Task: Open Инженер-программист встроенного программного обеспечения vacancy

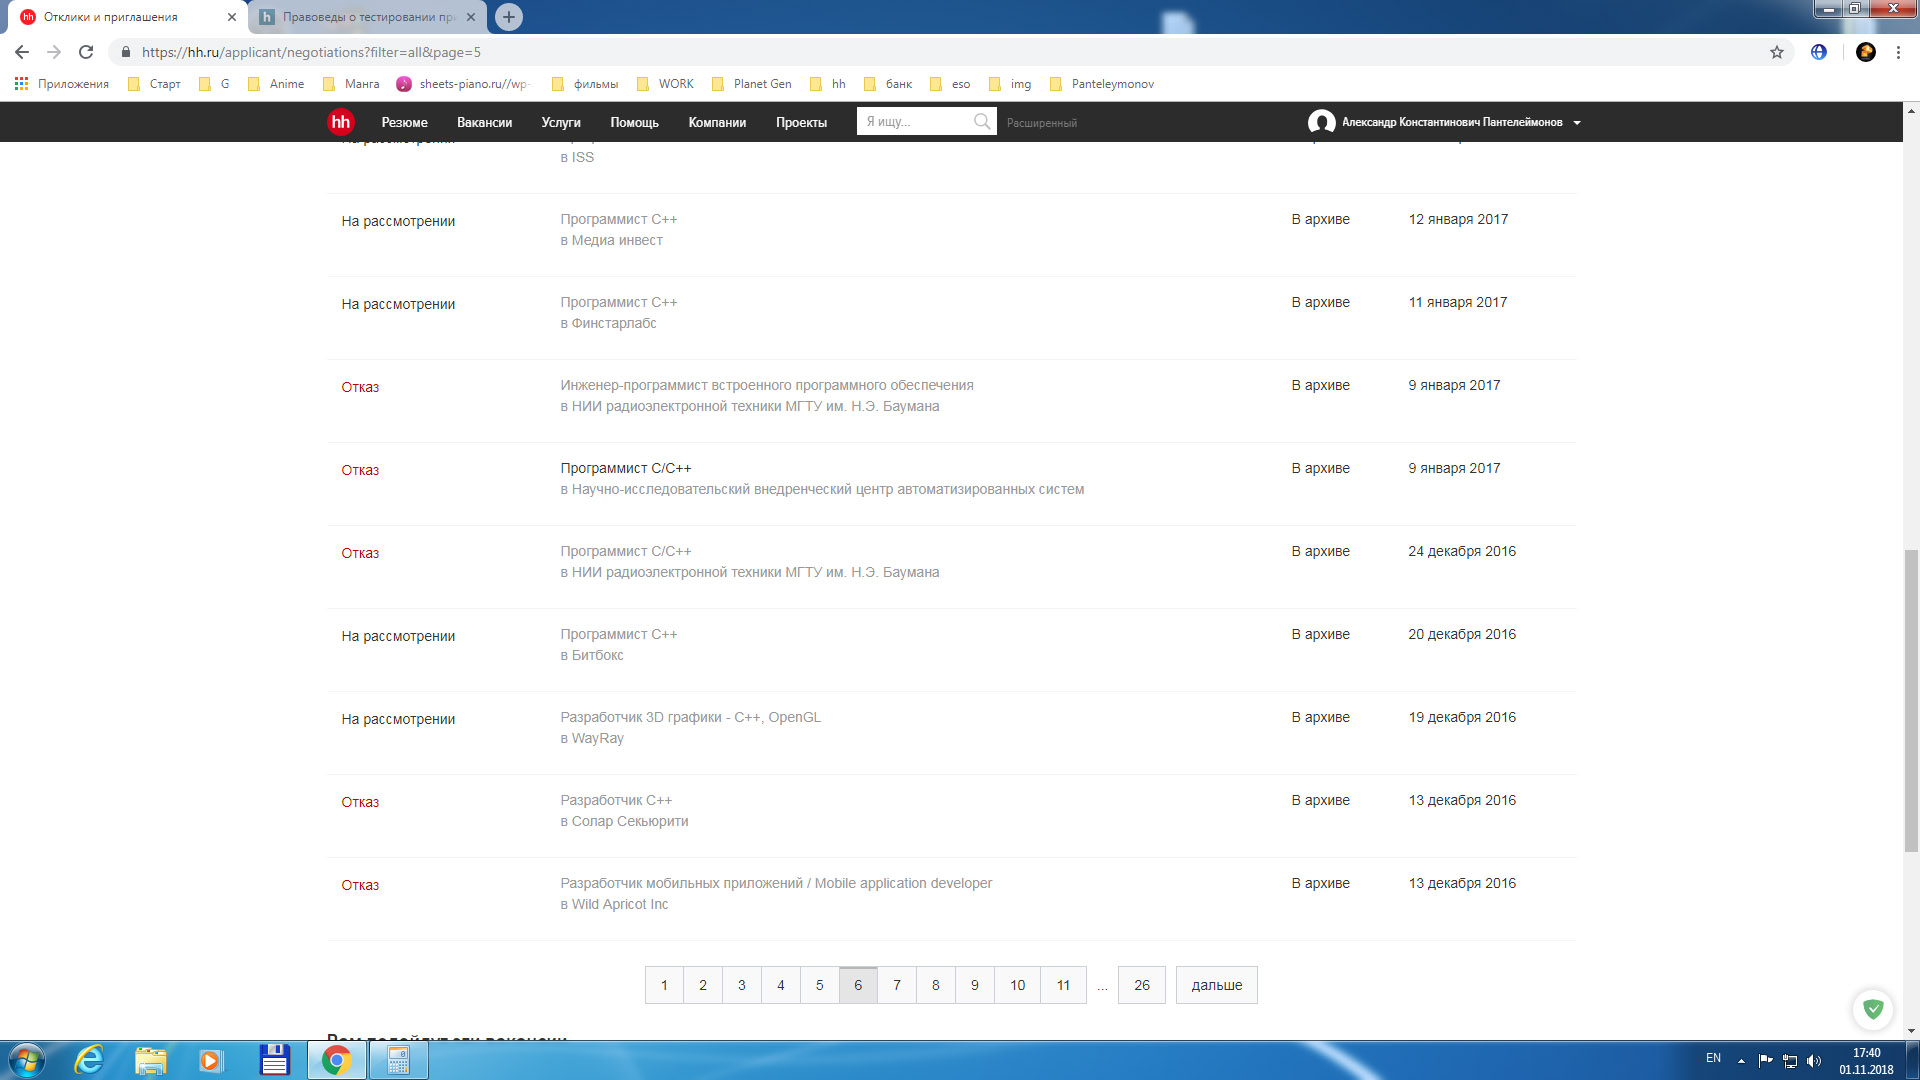Action: click(767, 385)
